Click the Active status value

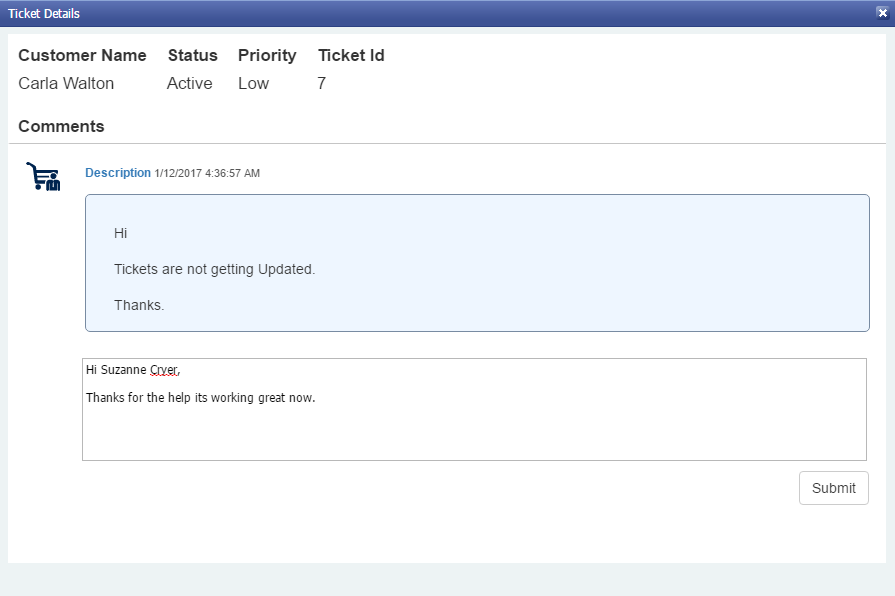(190, 83)
